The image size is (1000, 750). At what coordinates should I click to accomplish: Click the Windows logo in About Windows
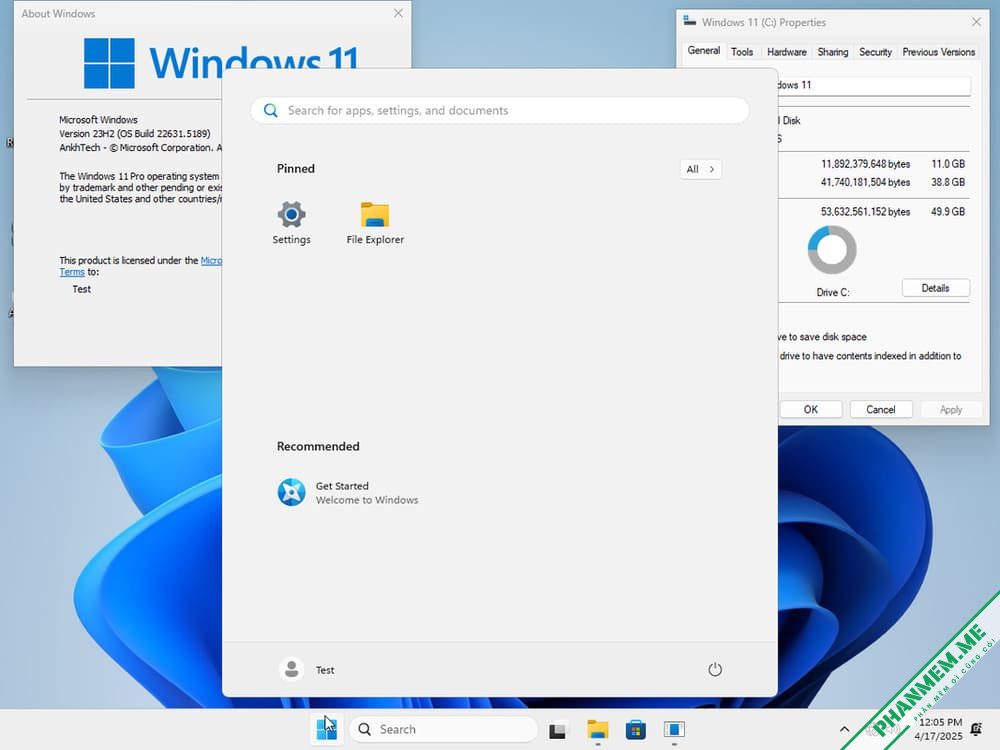point(109,62)
